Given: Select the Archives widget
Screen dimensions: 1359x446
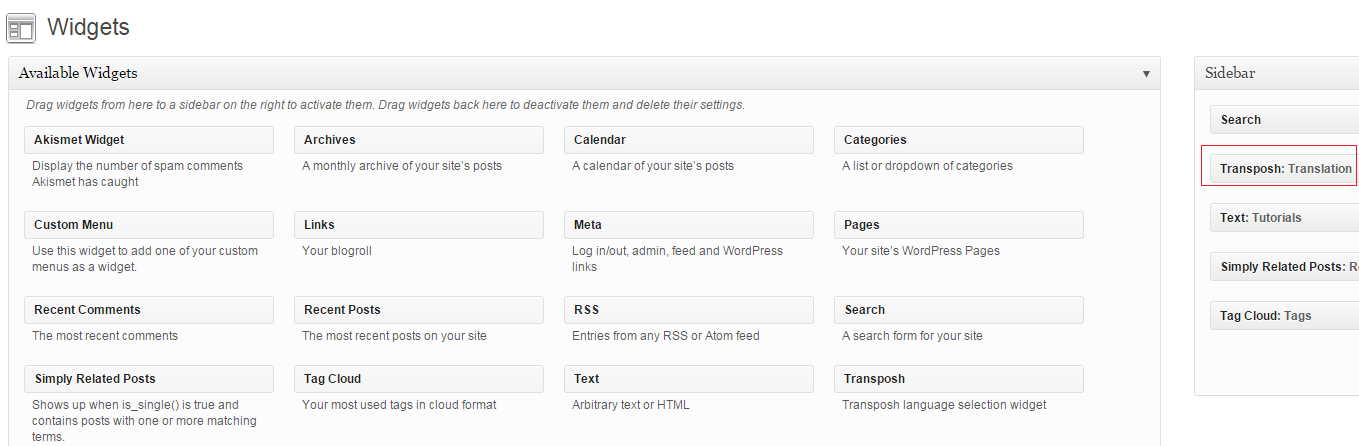Looking at the screenshot, I should (419, 140).
